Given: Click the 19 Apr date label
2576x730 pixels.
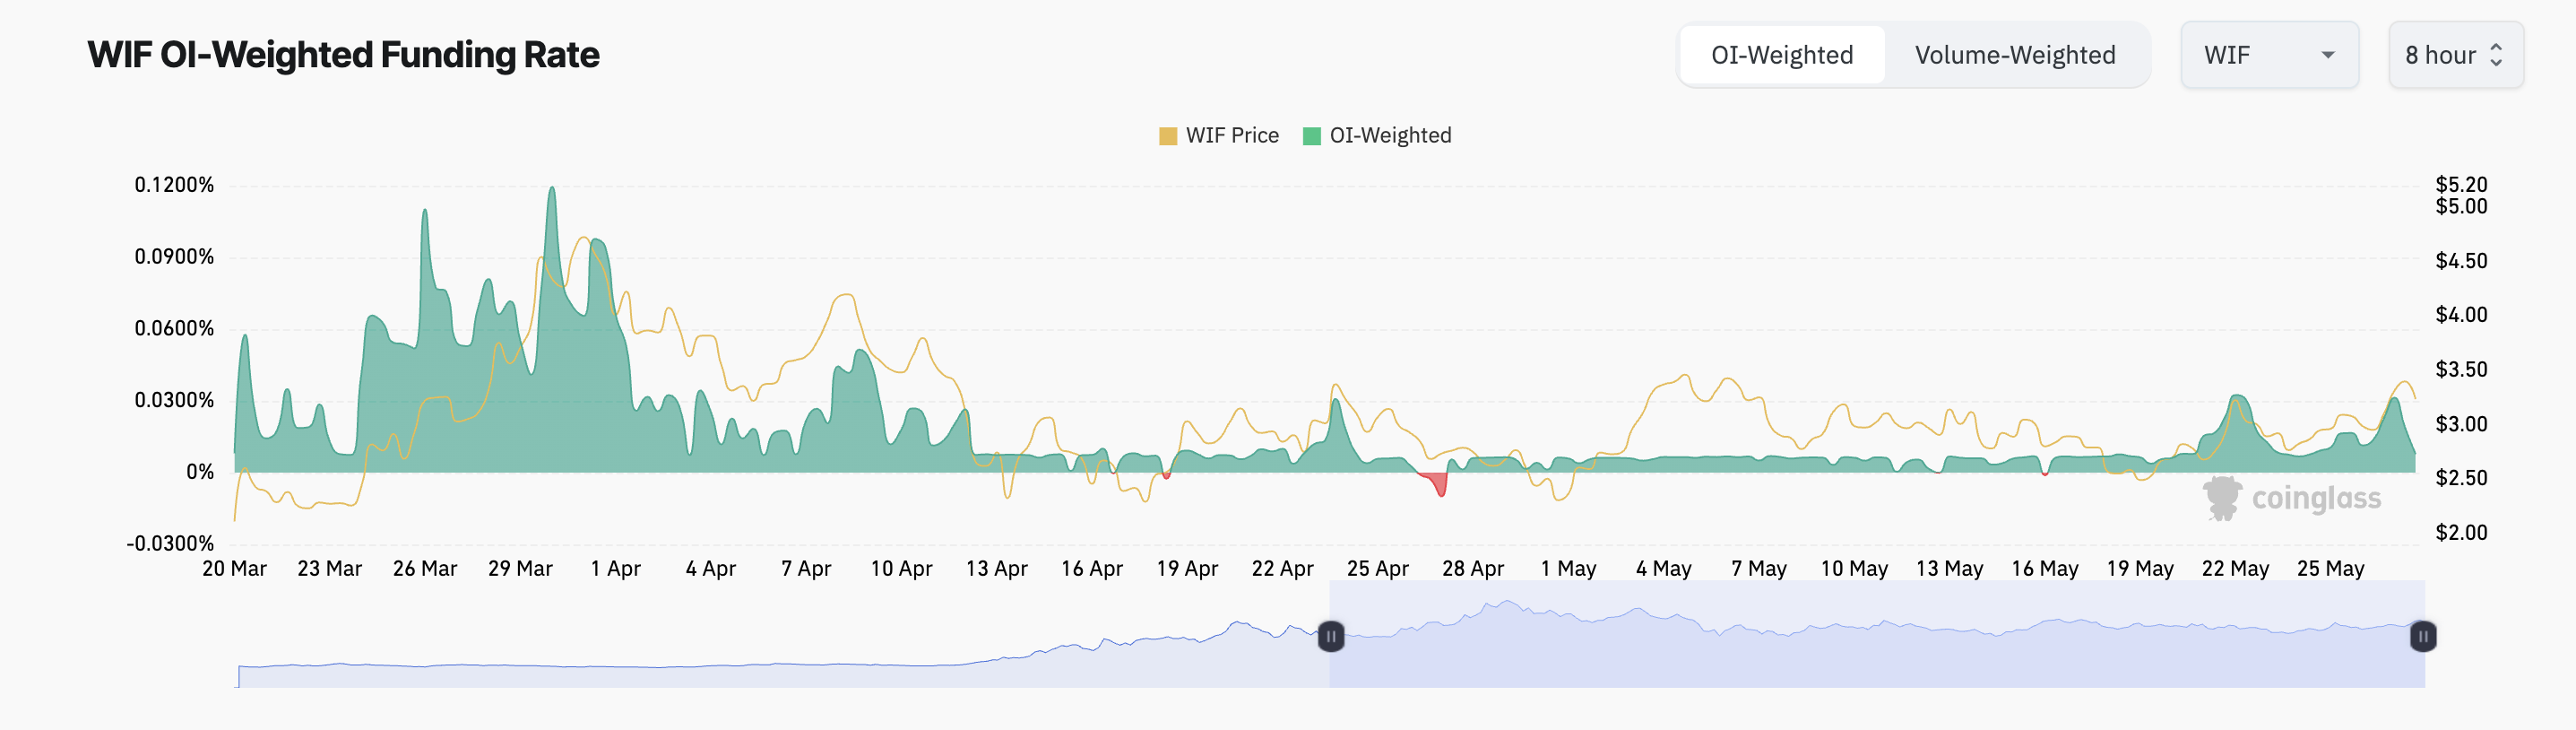Looking at the screenshot, I should click(1187, 569).
